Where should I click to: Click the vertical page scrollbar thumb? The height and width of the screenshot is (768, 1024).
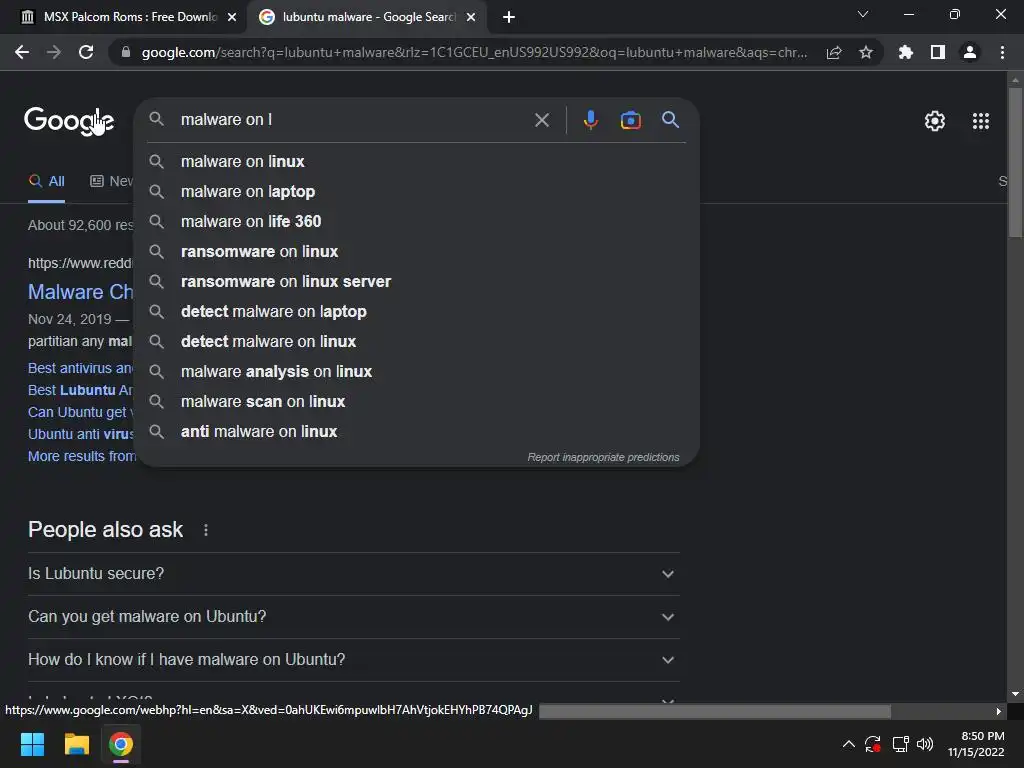click(x=1015, y=163)
